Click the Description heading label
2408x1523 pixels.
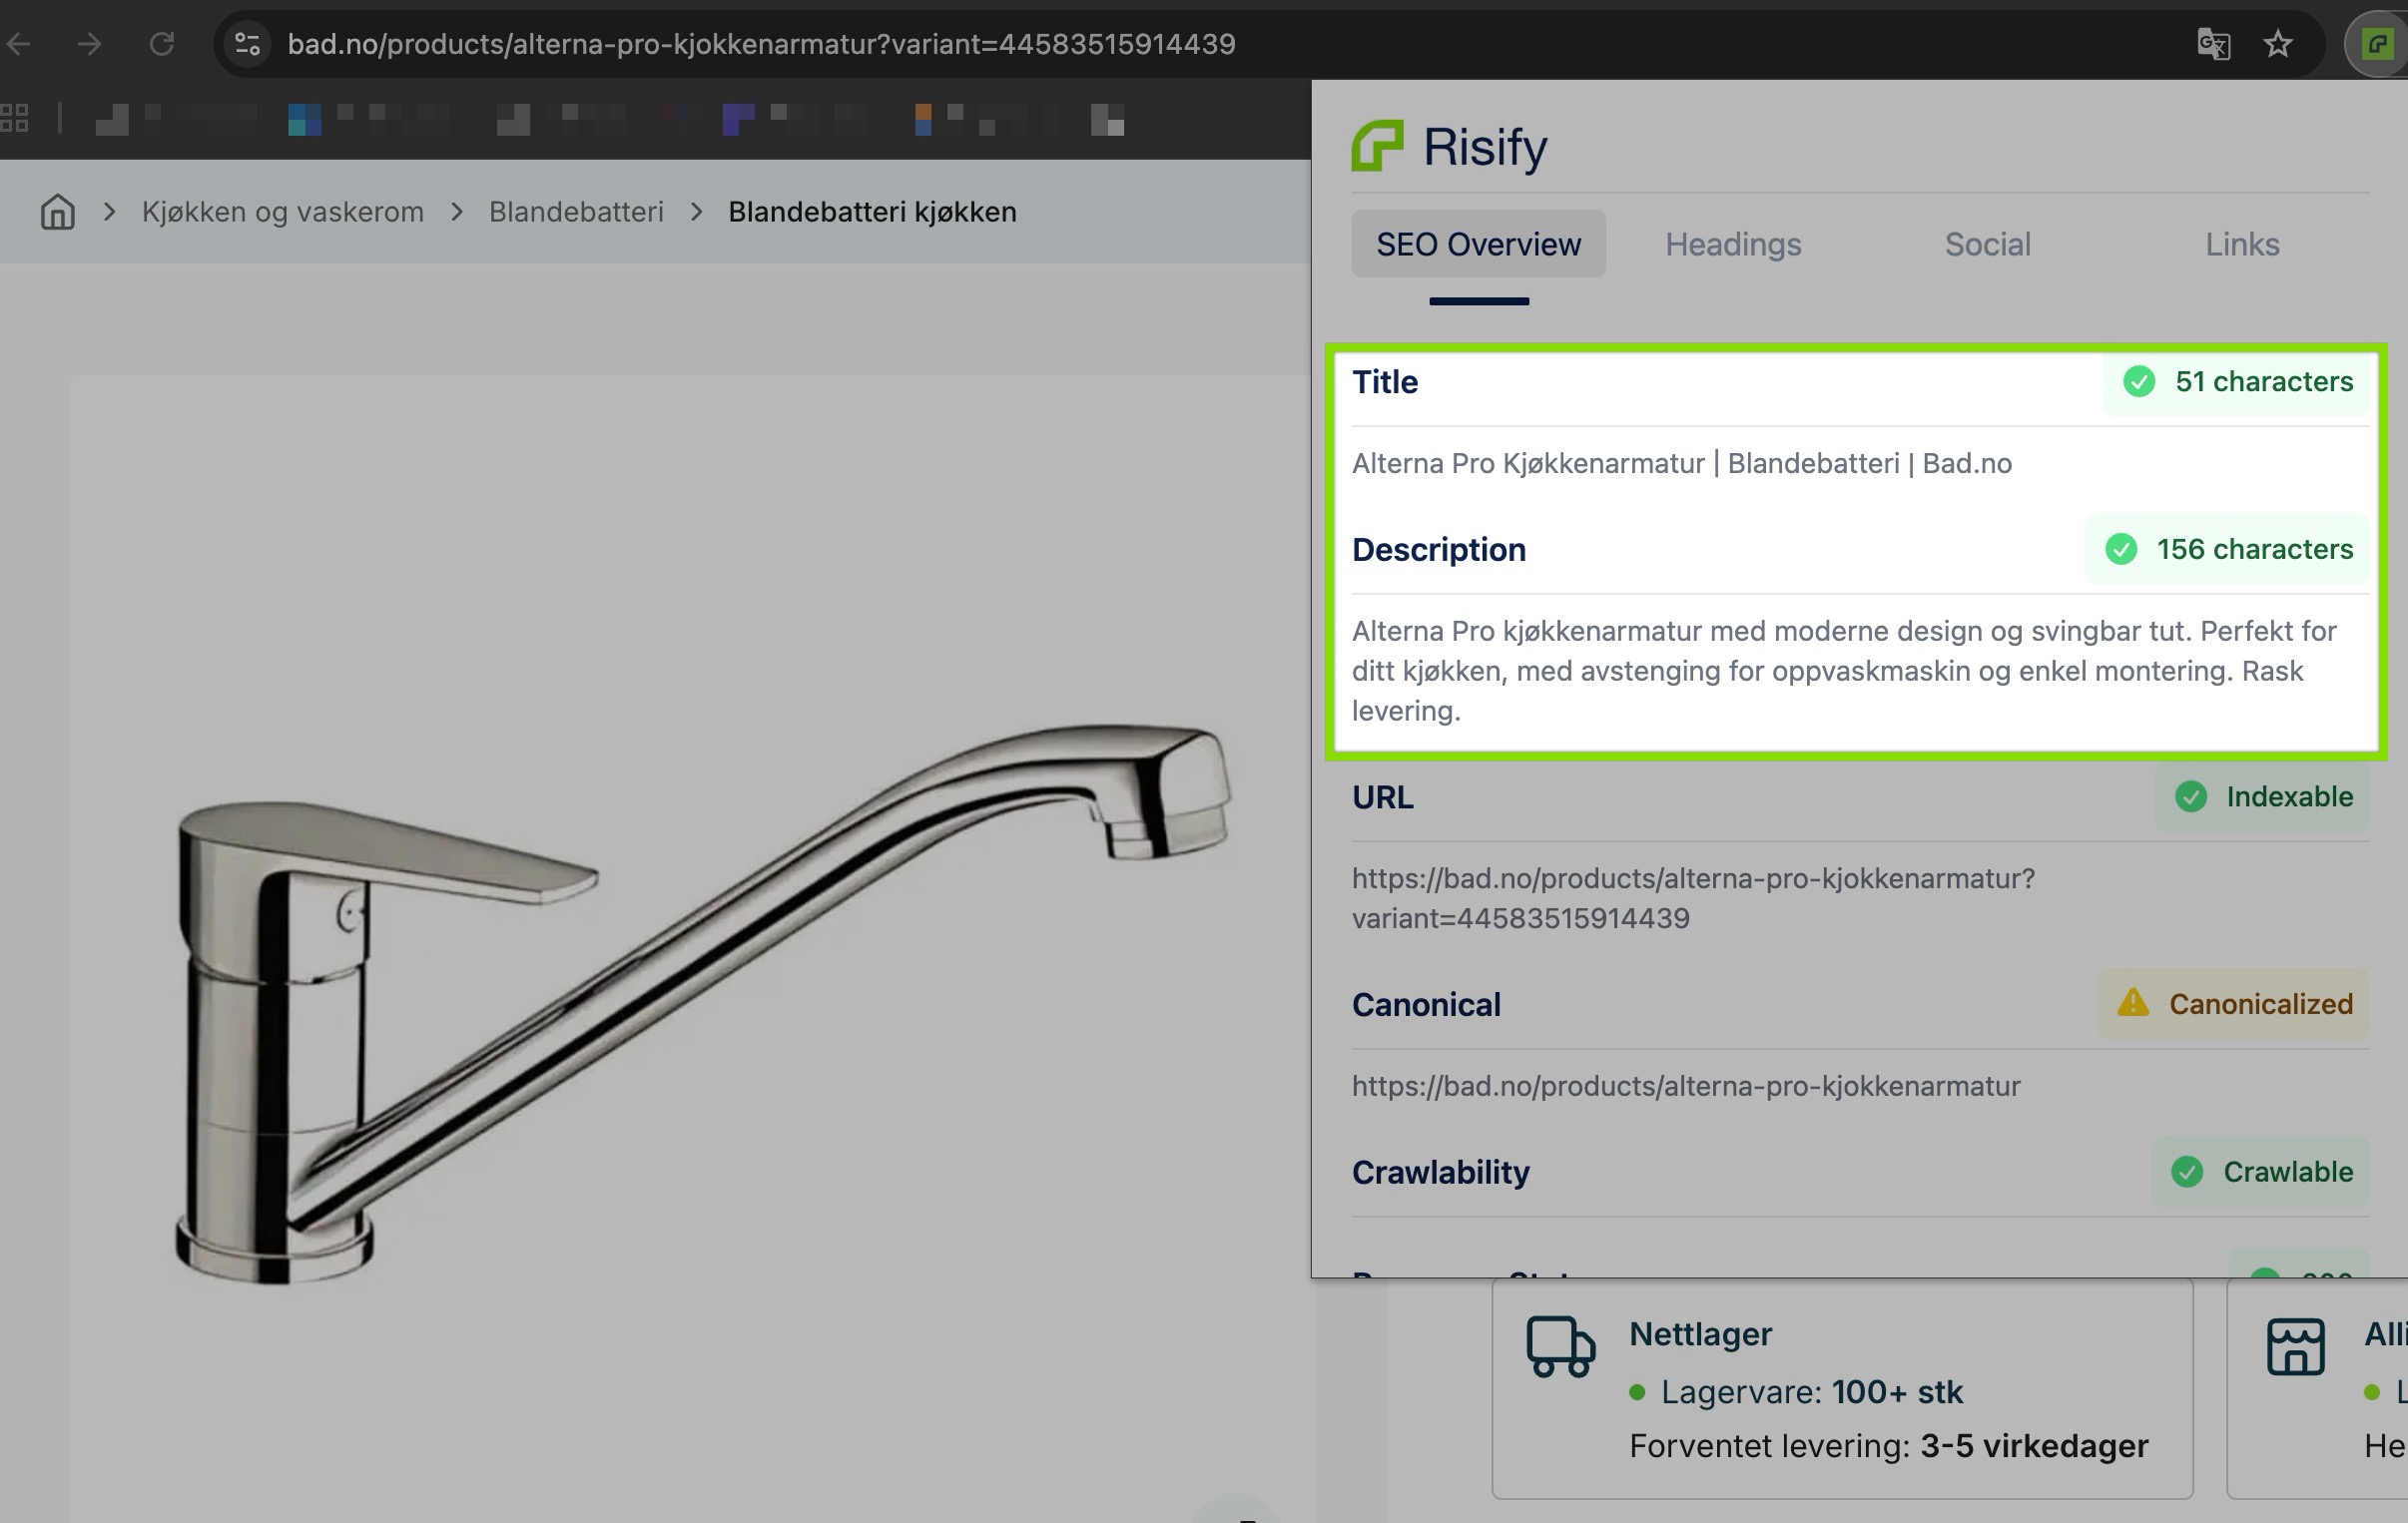[1438, 549]
